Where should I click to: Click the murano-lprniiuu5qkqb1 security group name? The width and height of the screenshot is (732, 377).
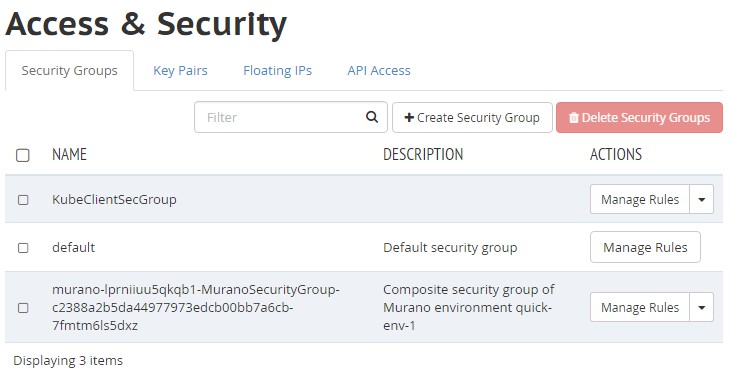pos(196,307)
